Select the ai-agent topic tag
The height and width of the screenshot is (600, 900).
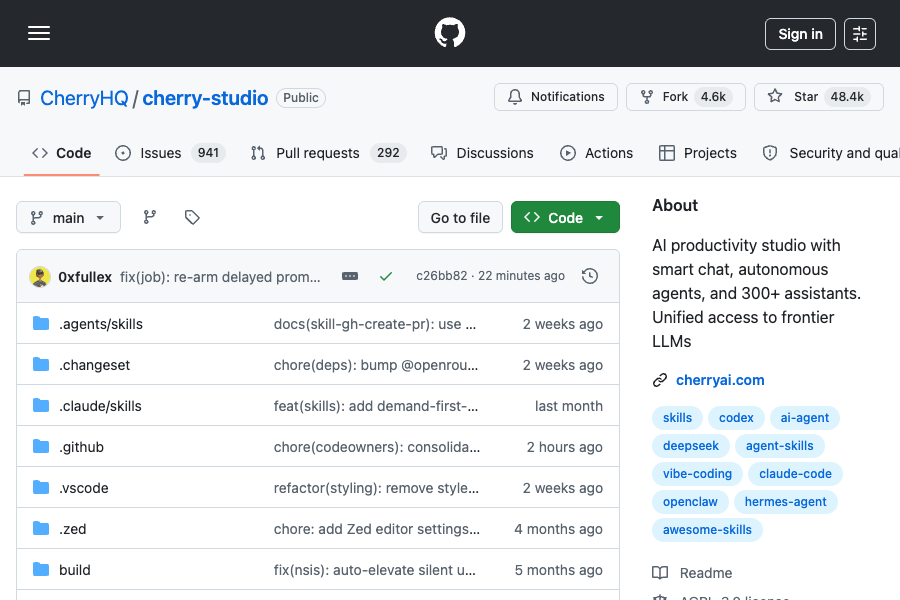tap(805, 418)
